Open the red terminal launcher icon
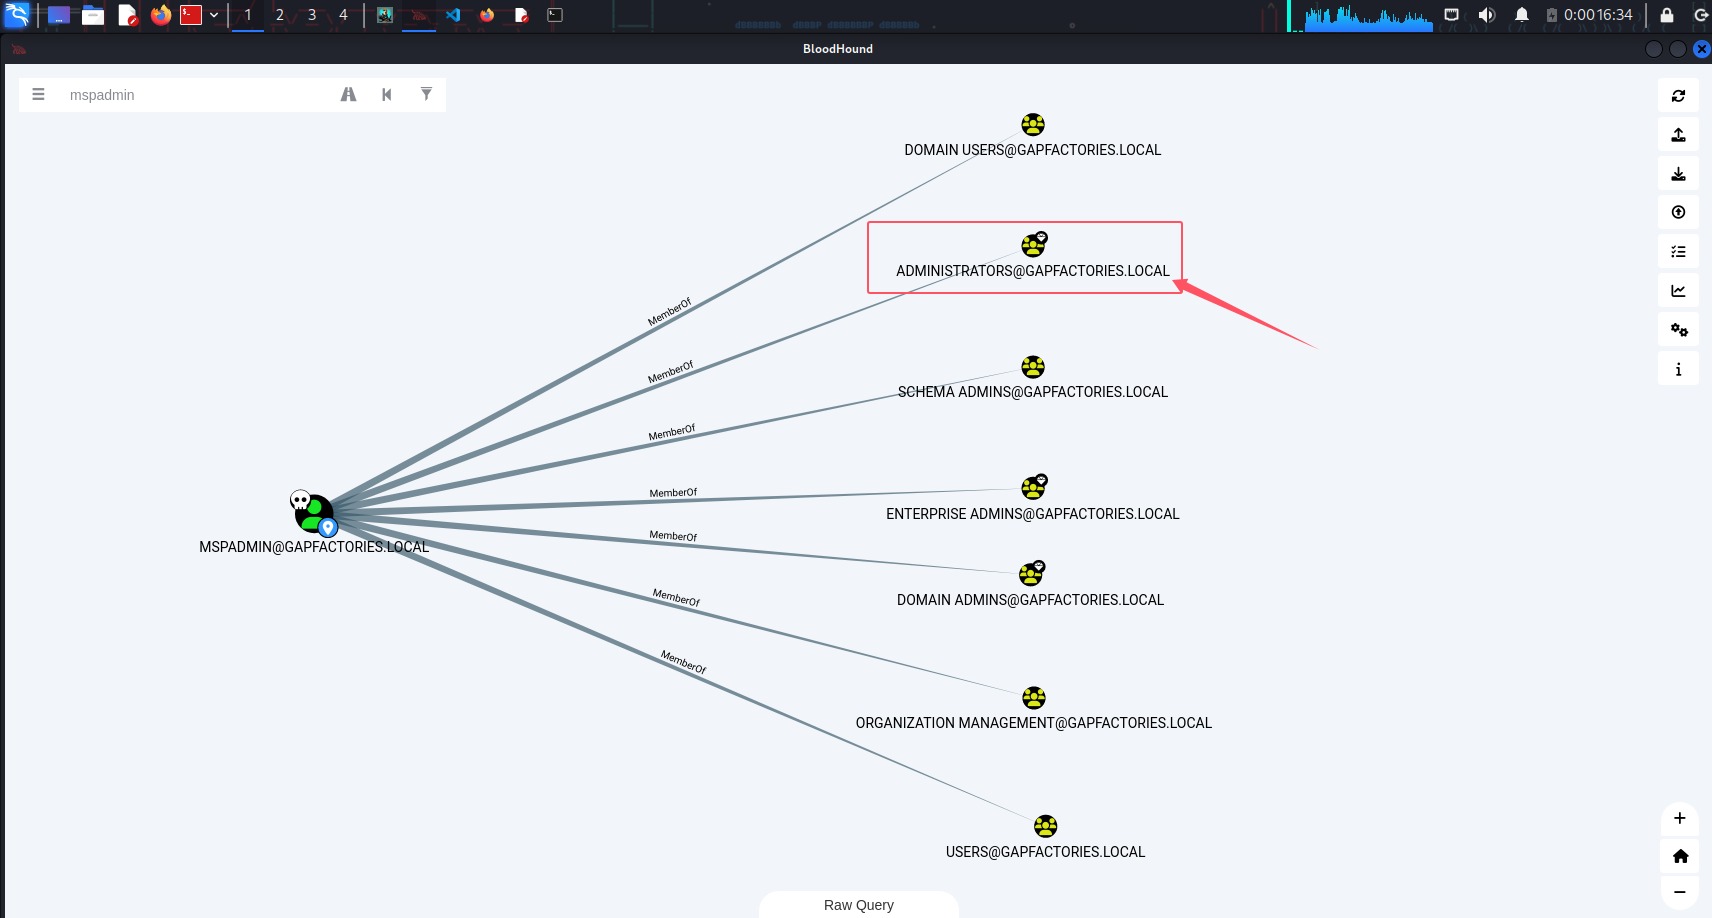This screenshot has height=918, width=1712. (191, 15)
